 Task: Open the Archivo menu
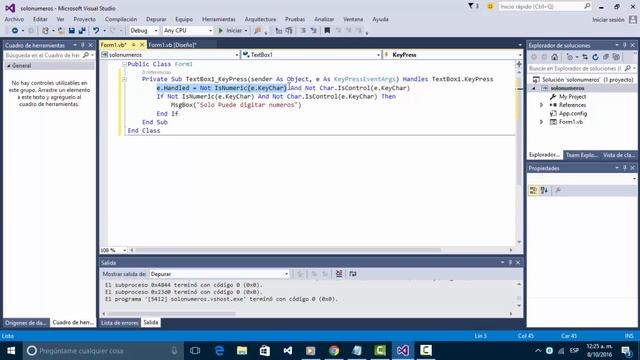point(14,19)
